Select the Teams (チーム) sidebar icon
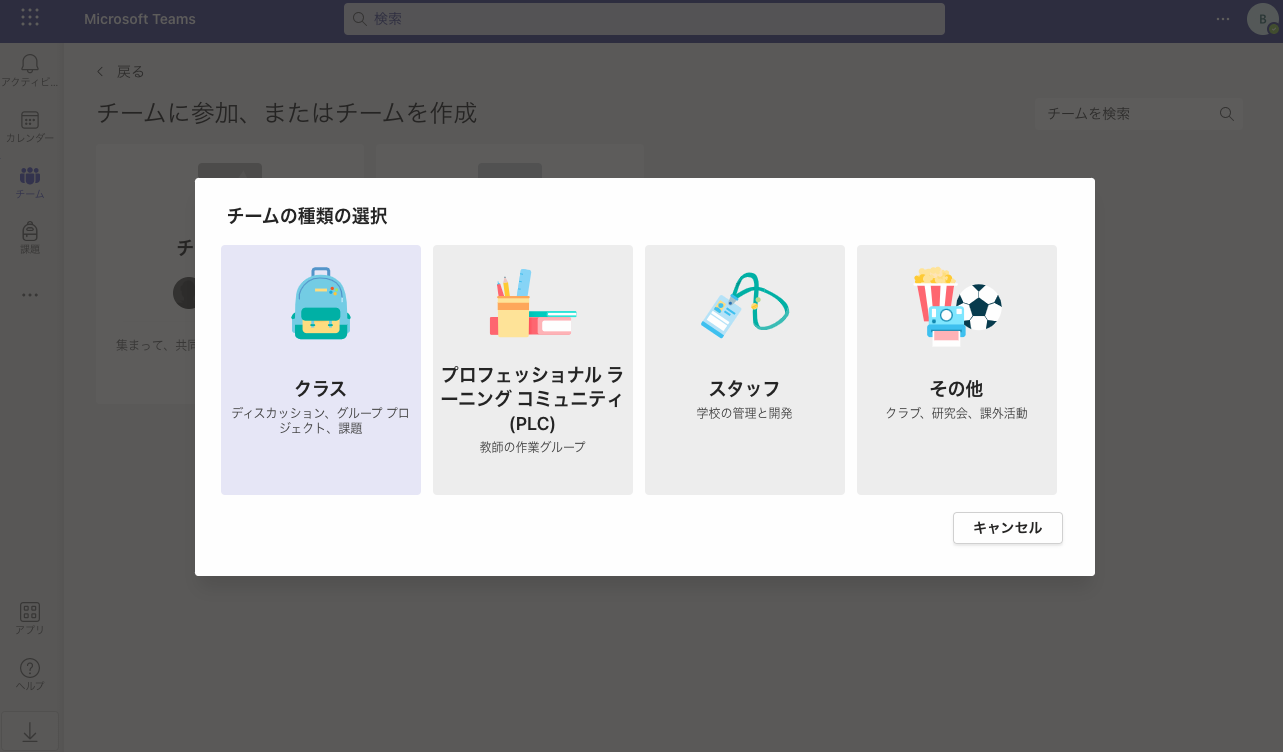The image size is (1283, 752). (29, 182)
